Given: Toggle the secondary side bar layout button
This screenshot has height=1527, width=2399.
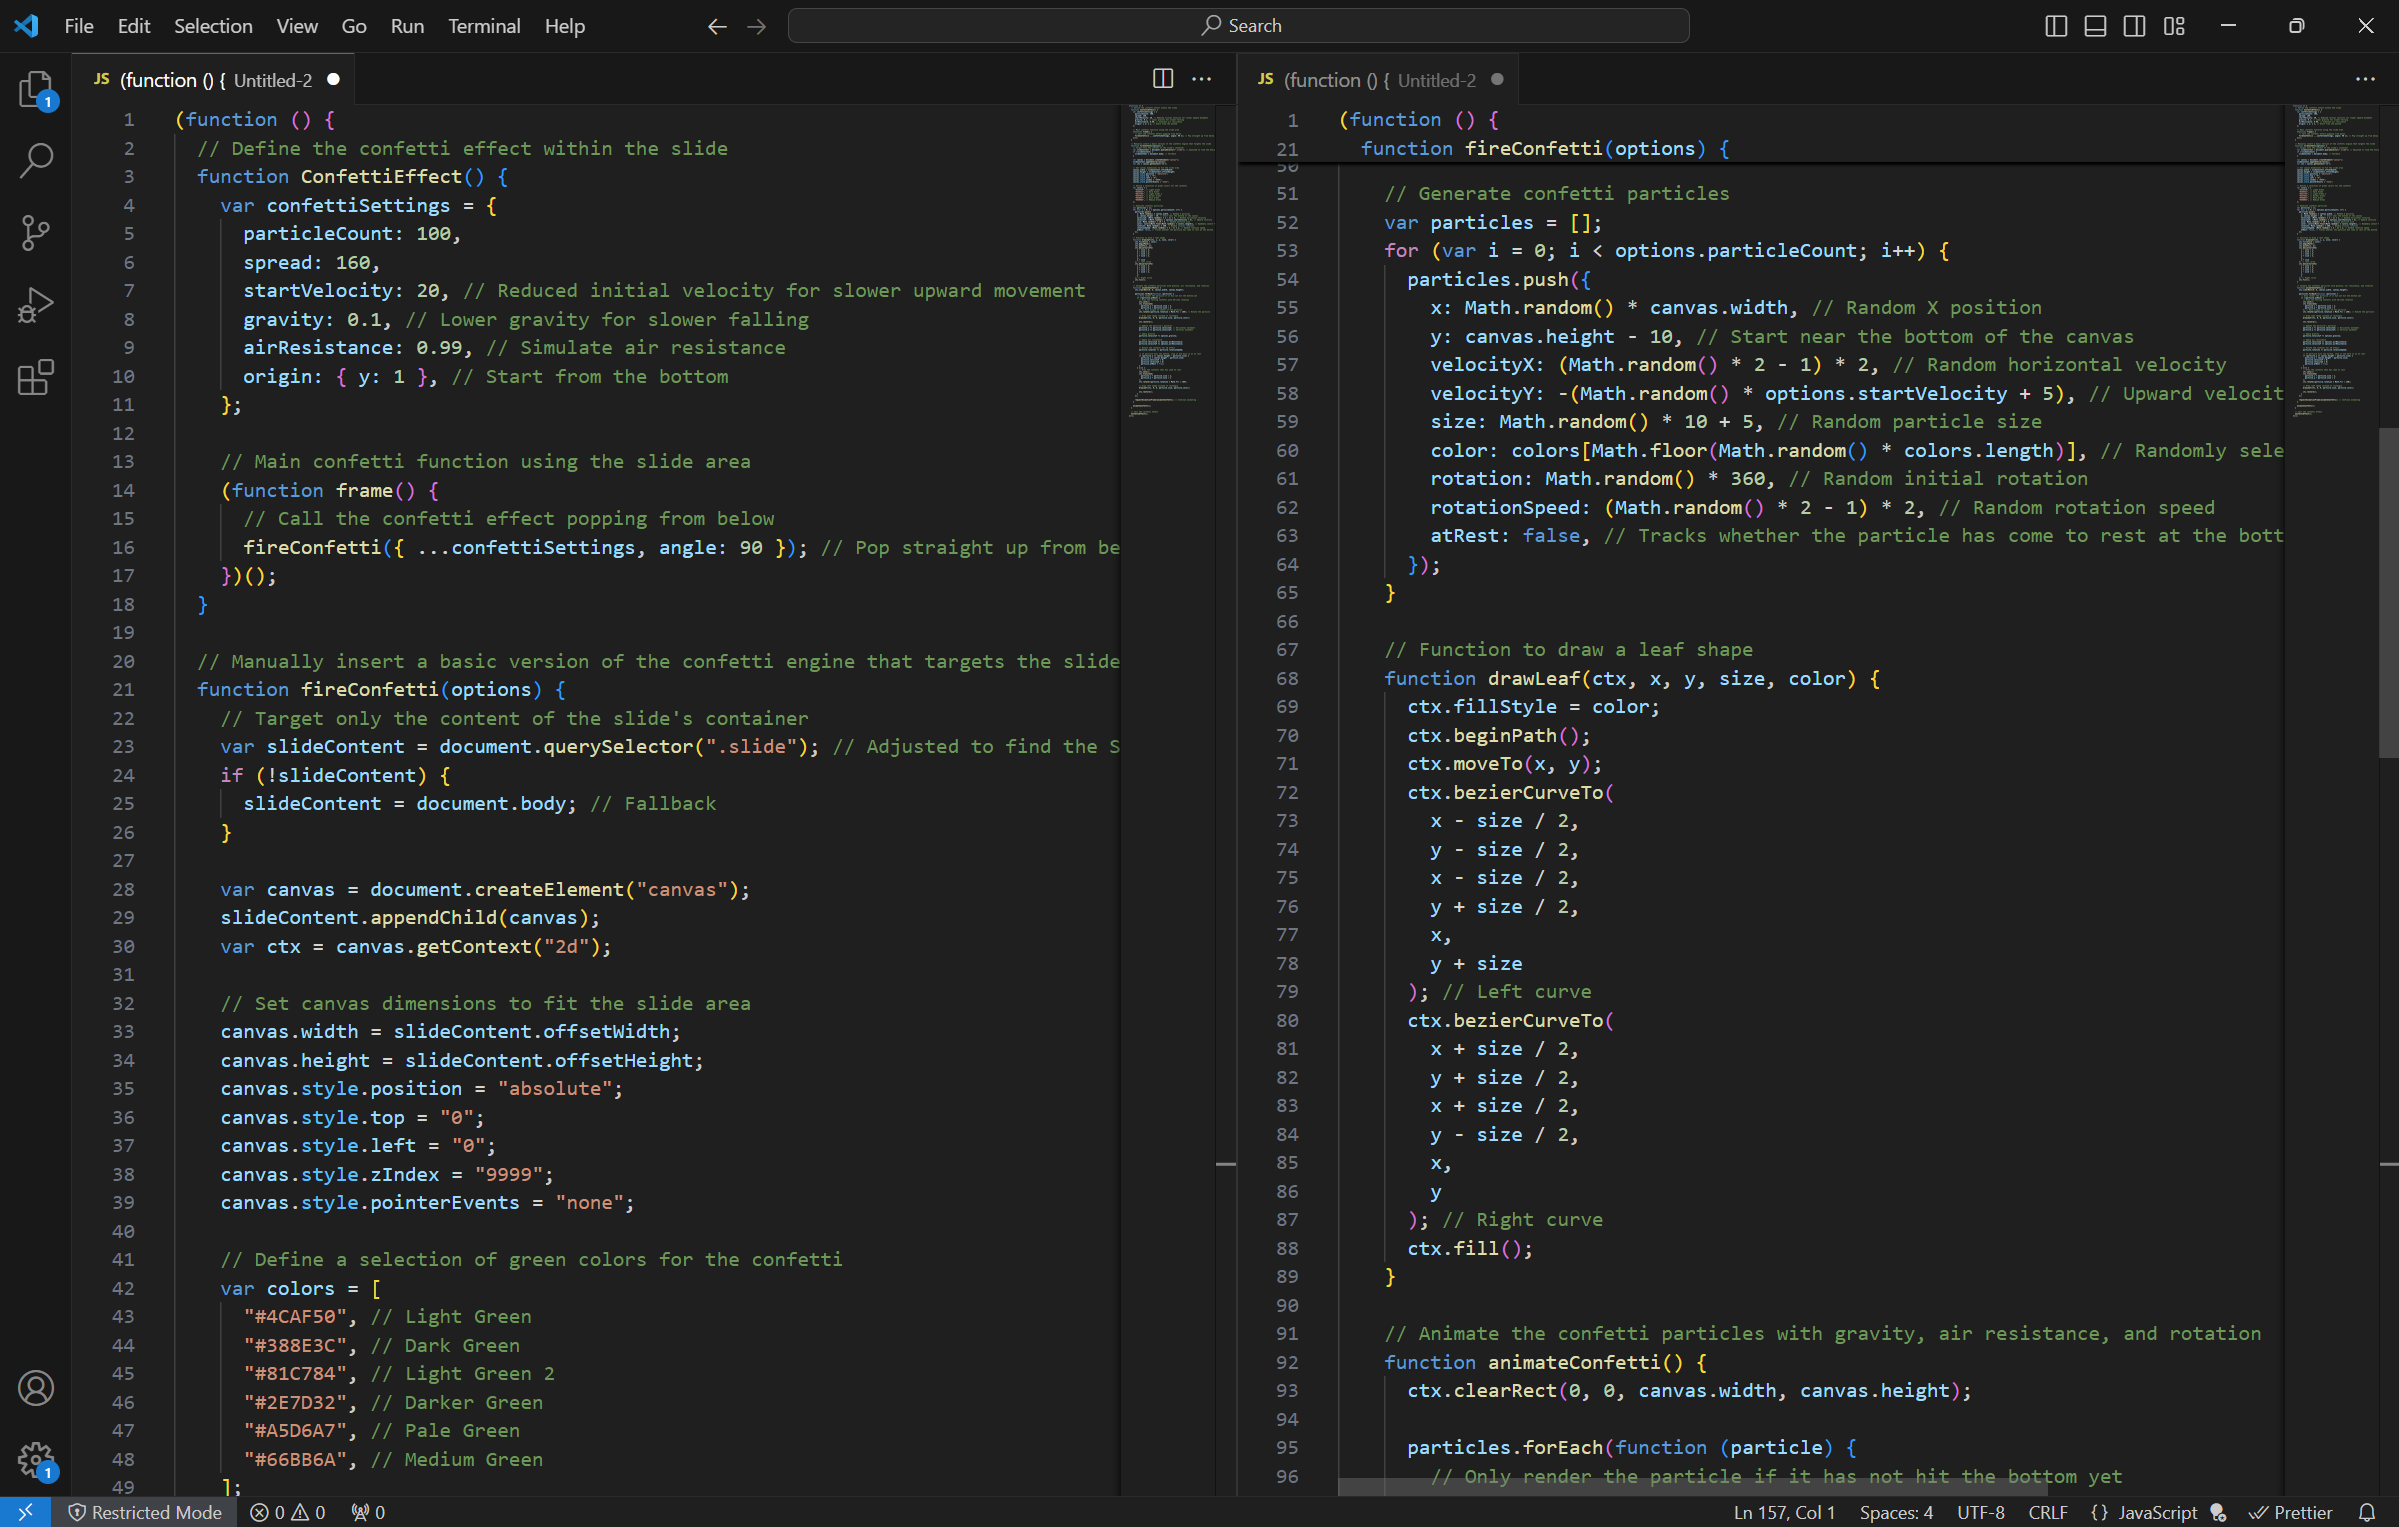Looking at the screenshot, I should (x=2134, y=26).
